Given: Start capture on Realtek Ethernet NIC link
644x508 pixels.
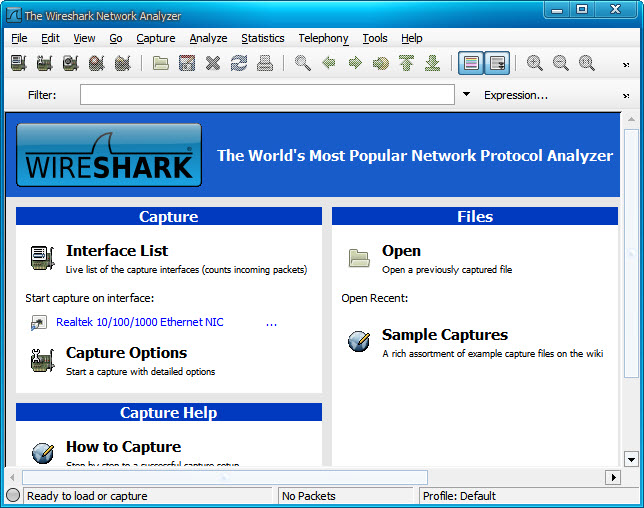Looking at the screenshot, I should [x=140, y=322].
